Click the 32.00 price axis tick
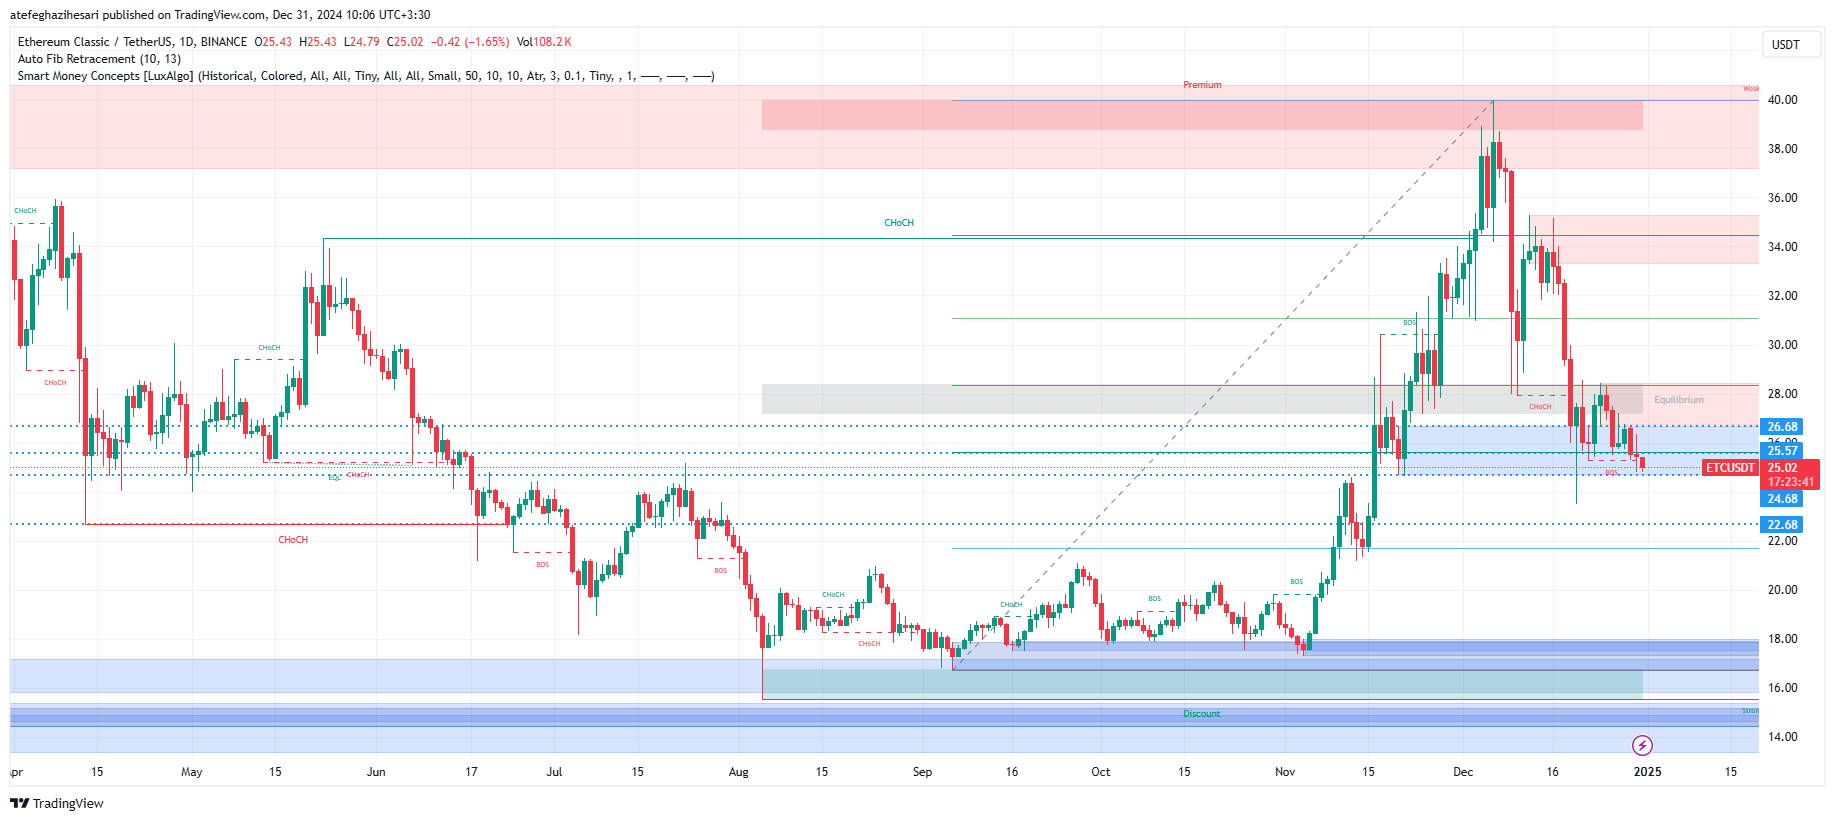 1782,296
